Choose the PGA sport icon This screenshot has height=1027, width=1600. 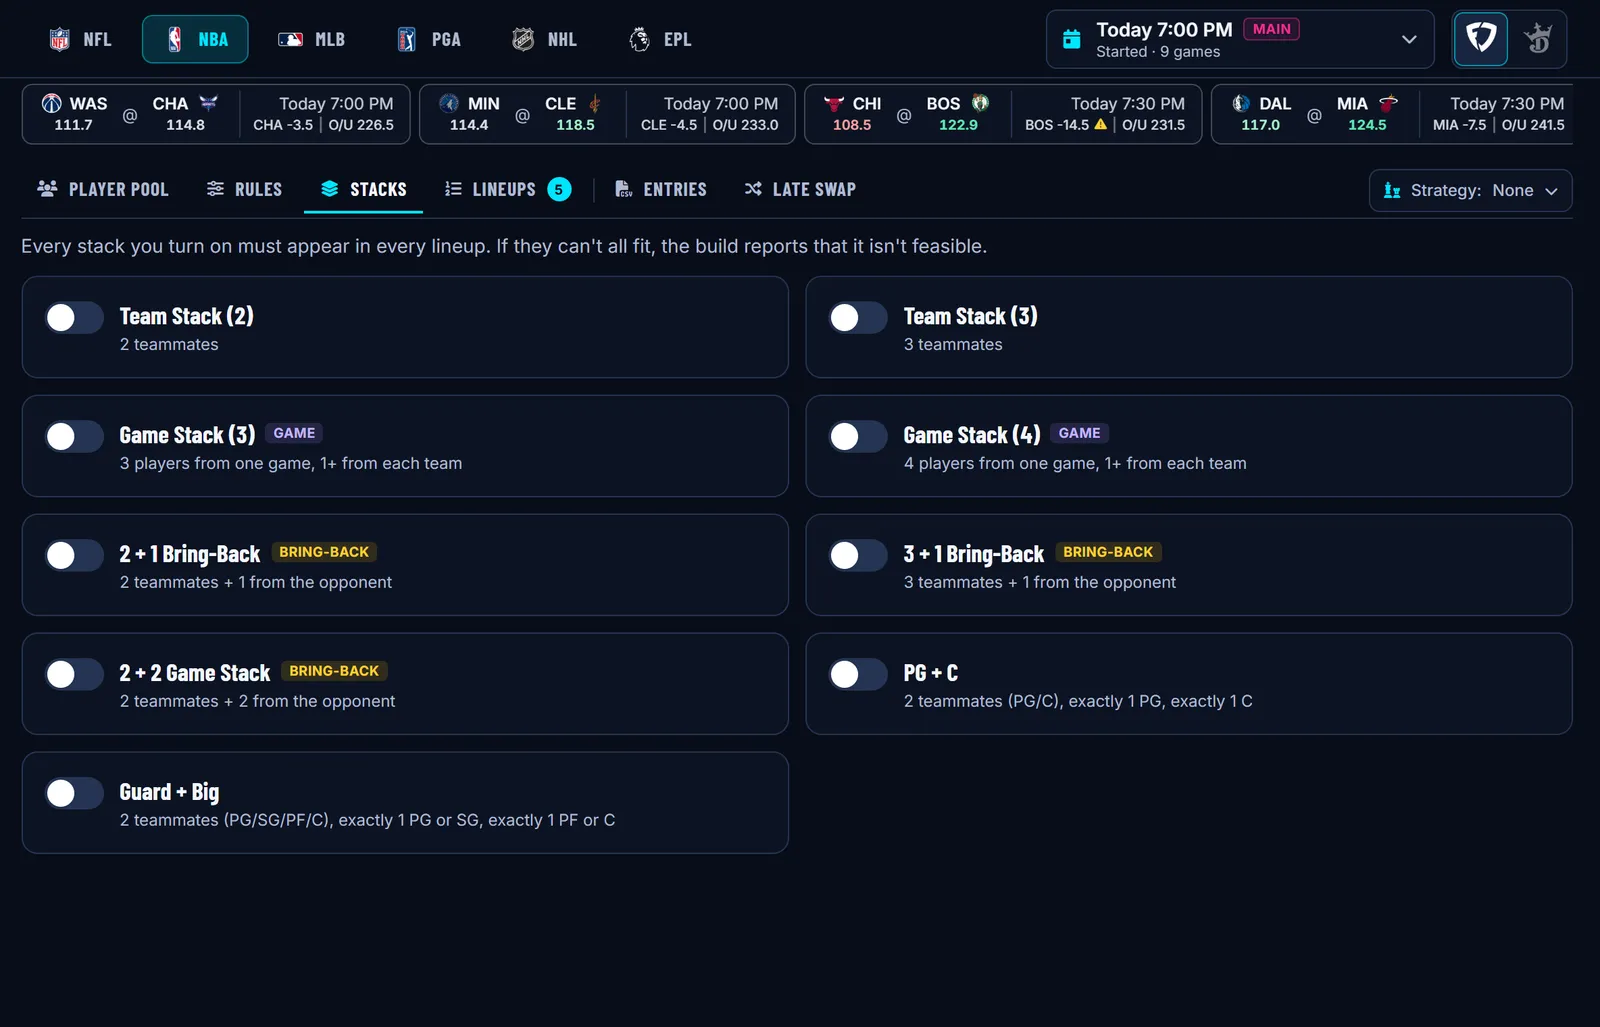coord(407,40)
